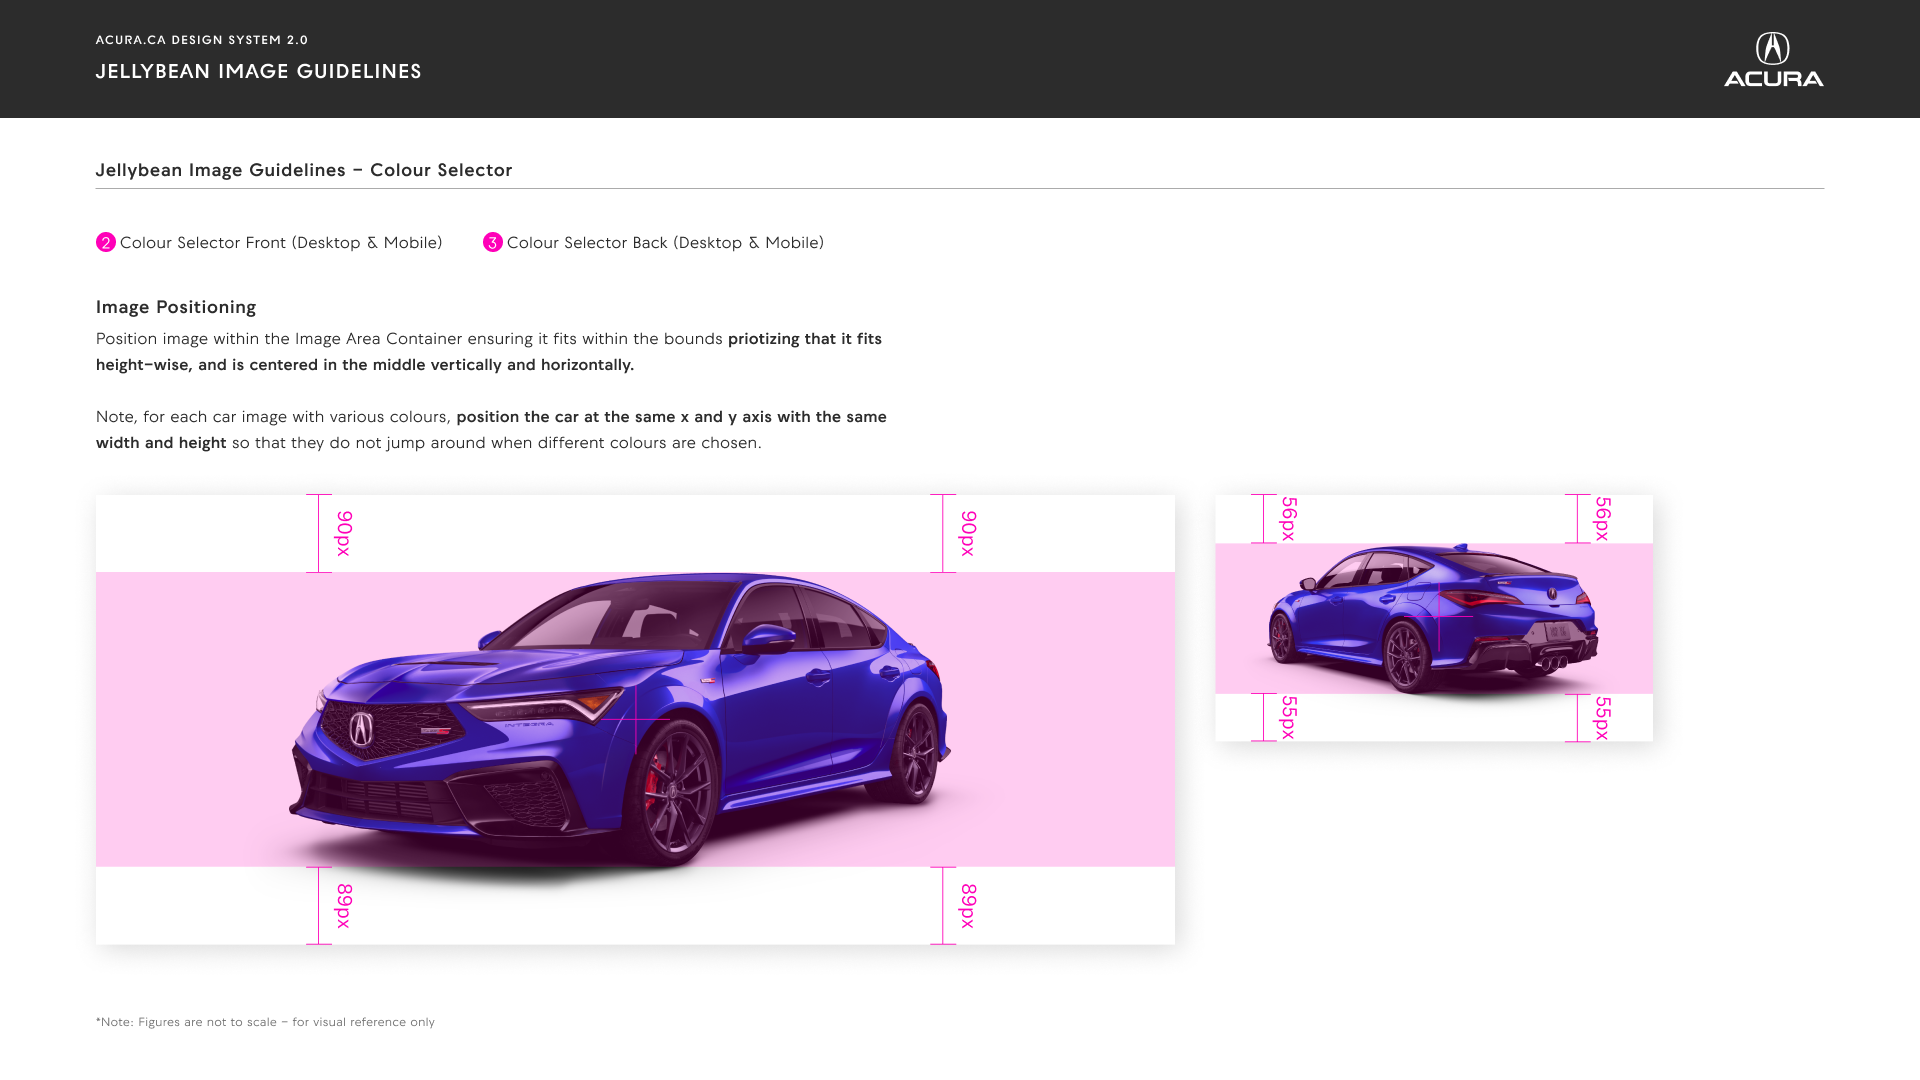Image resolution: width=1920 pixels, height=1080 pixels.
Task: Click the 'Image Positioning' subheading
Action: coord(176,307)
